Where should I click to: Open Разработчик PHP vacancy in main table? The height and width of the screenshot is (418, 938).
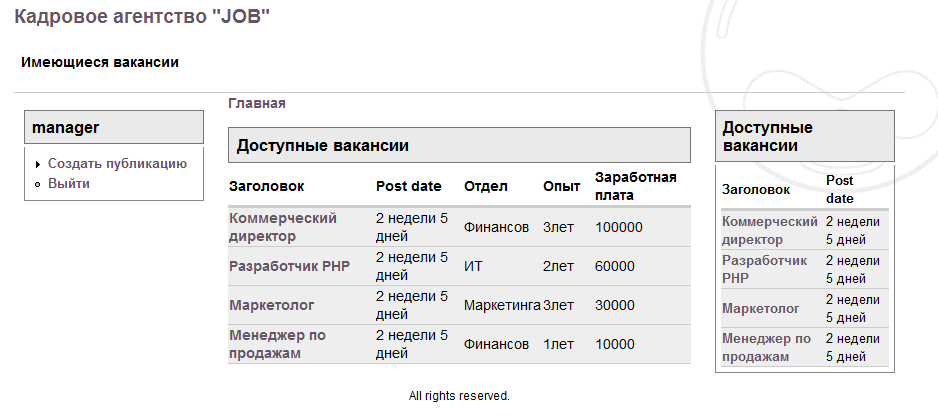(x=290, y=266)
